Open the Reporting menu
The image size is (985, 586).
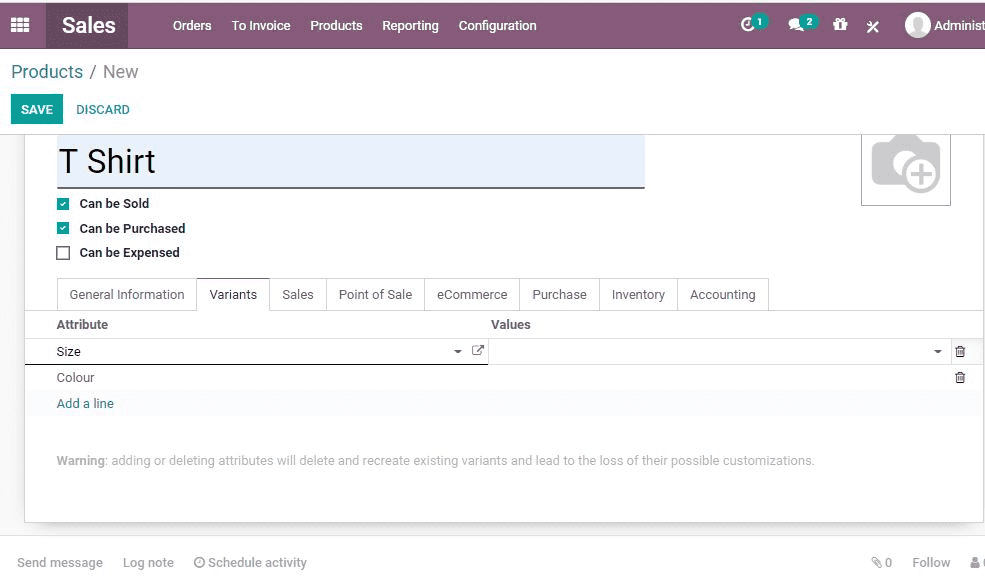410,26
